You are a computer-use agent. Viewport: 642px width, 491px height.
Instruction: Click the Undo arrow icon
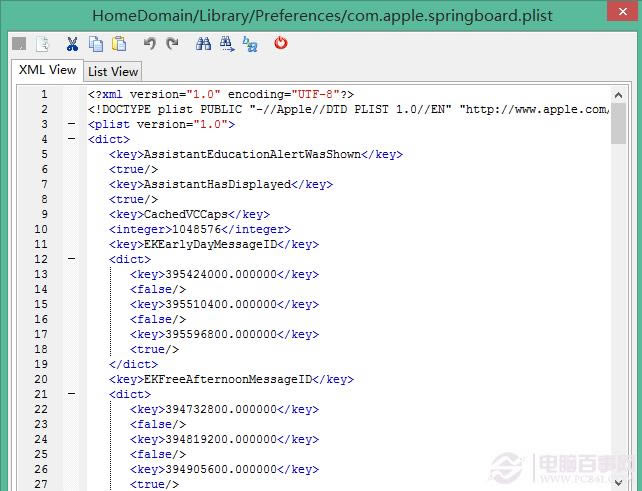(149, 43)
